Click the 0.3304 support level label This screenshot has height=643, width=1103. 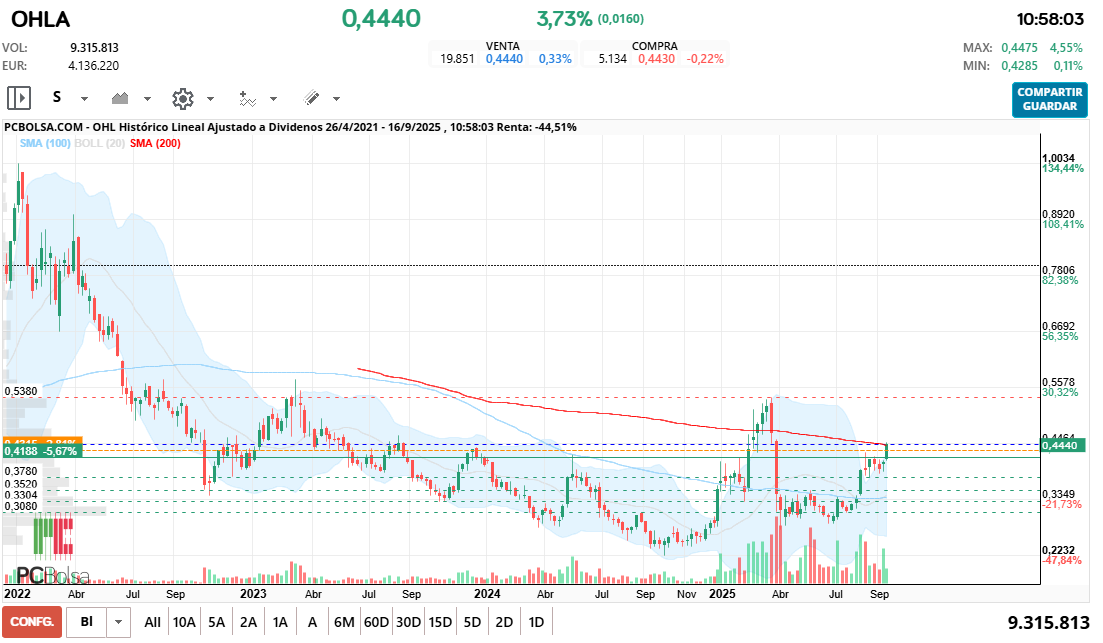(21, 495)
